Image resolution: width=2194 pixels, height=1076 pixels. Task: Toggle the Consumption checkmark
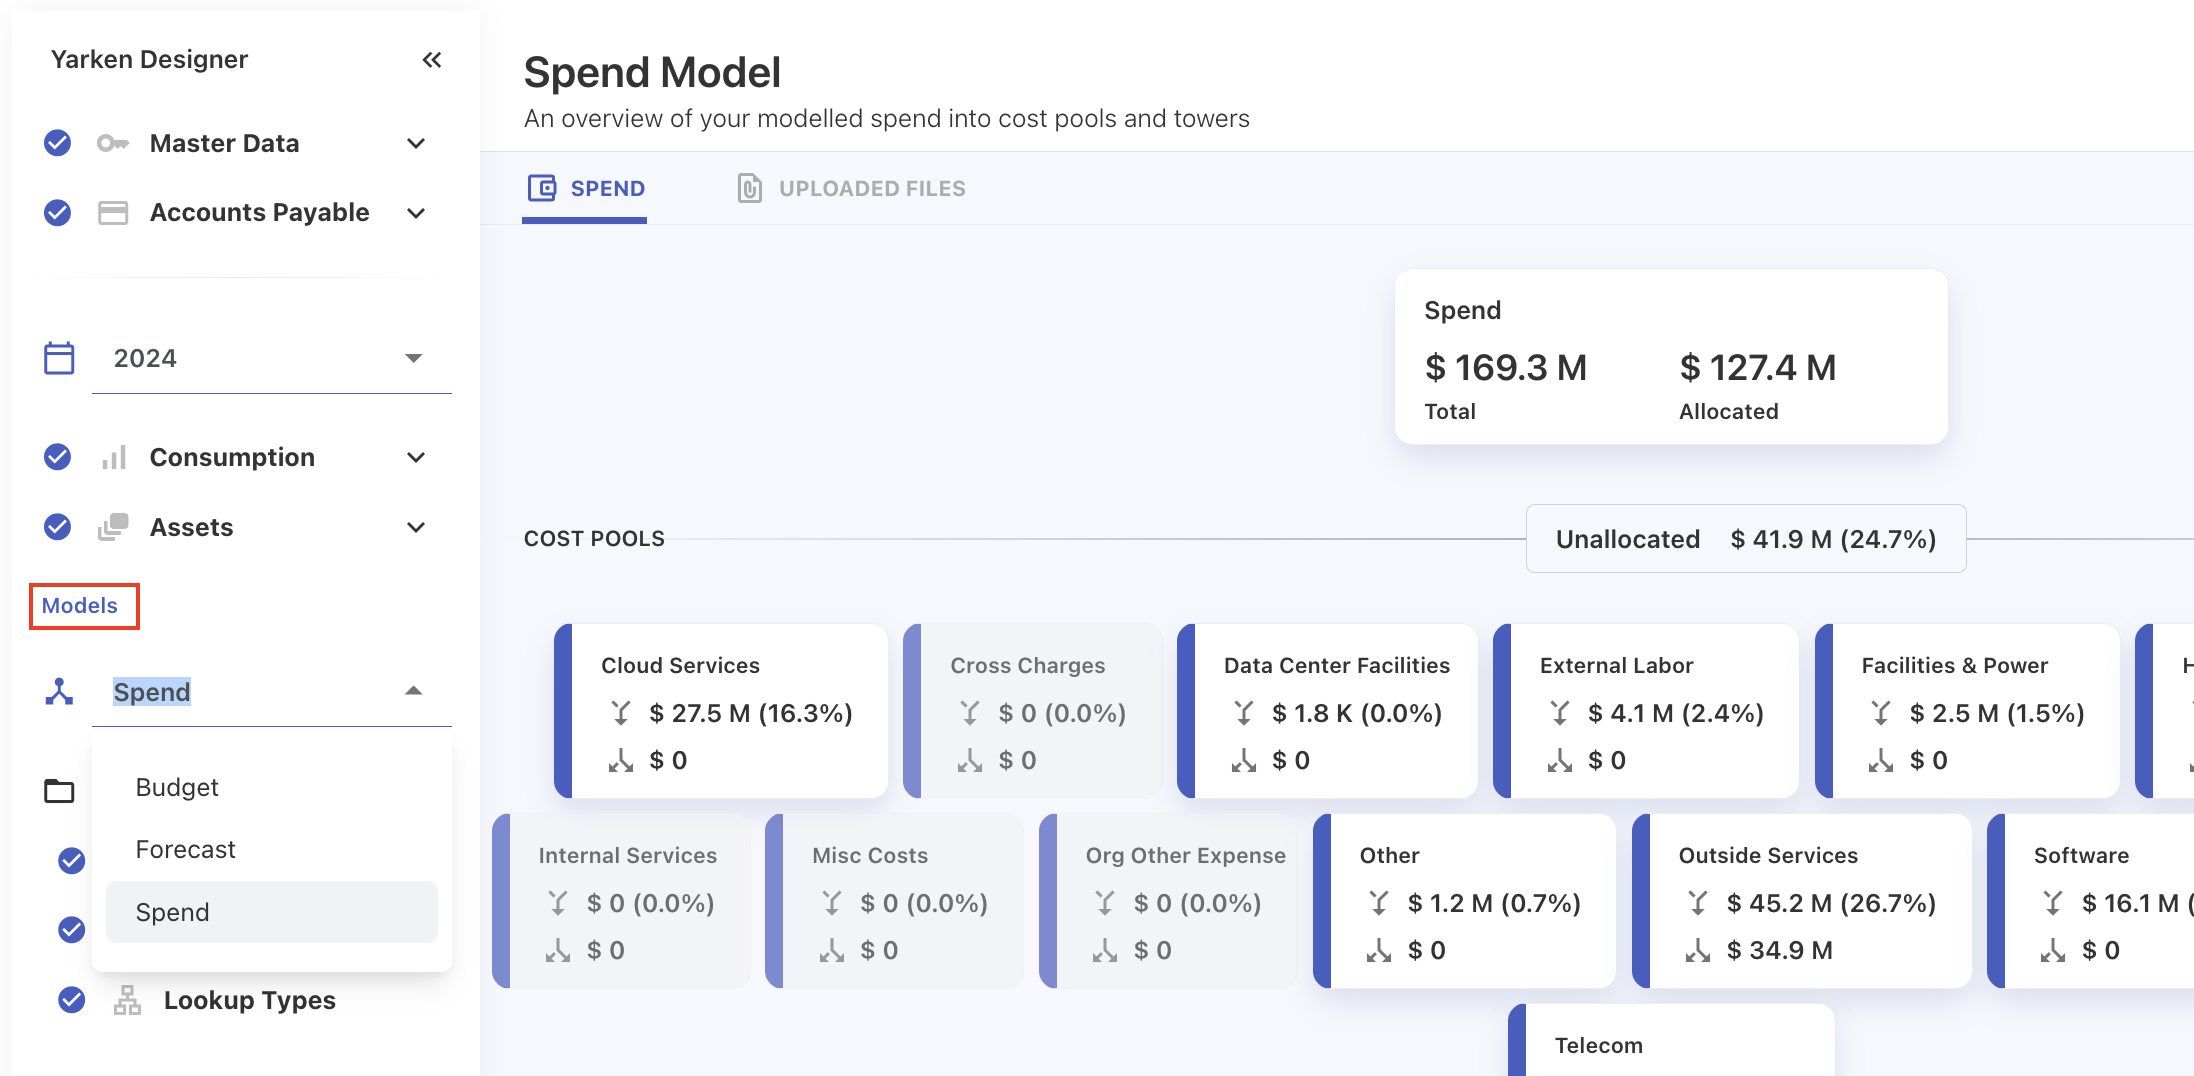(x=58, y=458)
